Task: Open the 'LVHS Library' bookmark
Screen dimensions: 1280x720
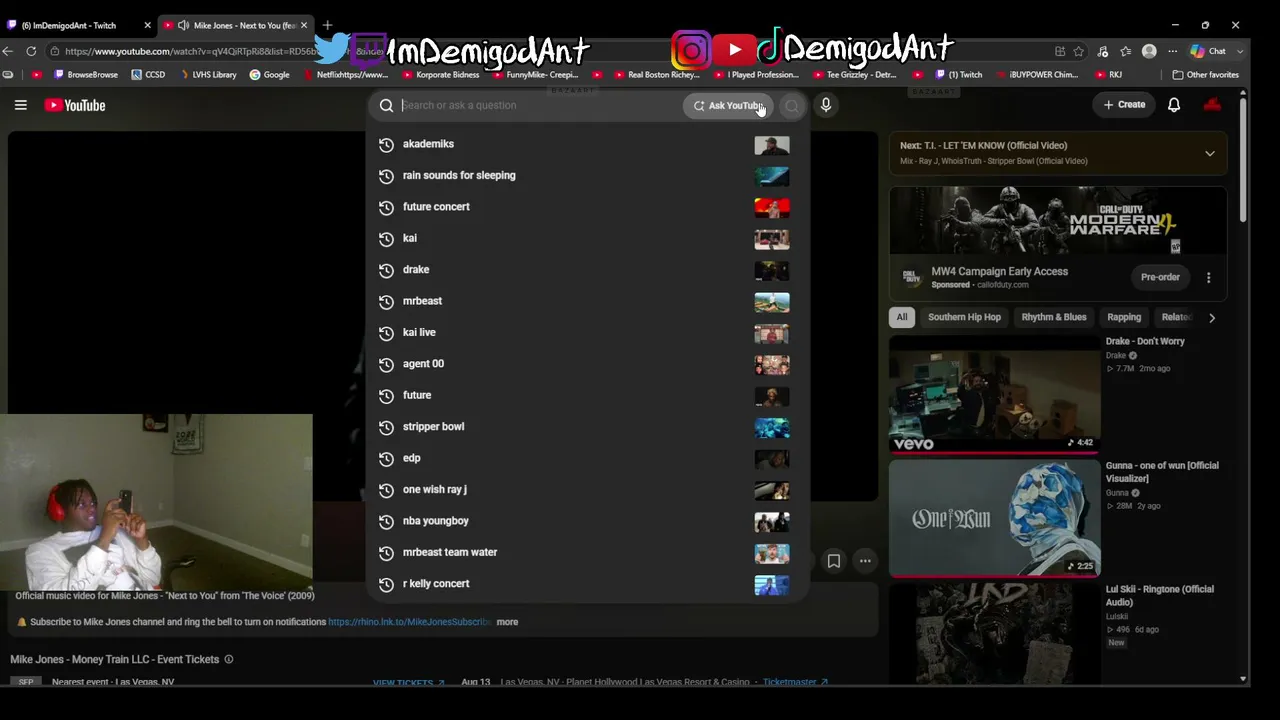Action: click(x=207, y=75)
